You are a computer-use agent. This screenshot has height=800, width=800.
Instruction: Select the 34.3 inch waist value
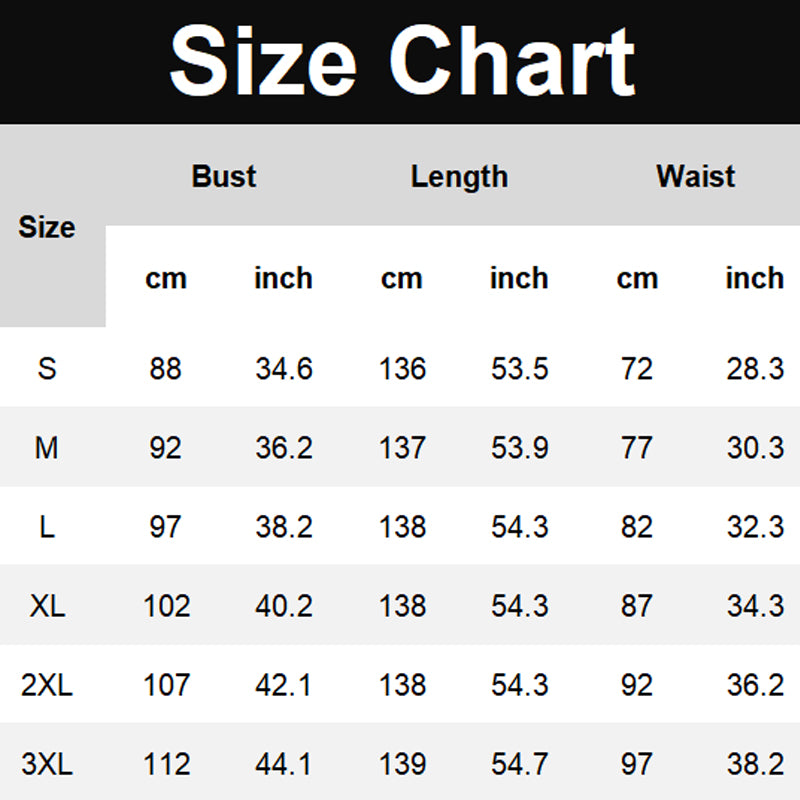tap(755, 605)
